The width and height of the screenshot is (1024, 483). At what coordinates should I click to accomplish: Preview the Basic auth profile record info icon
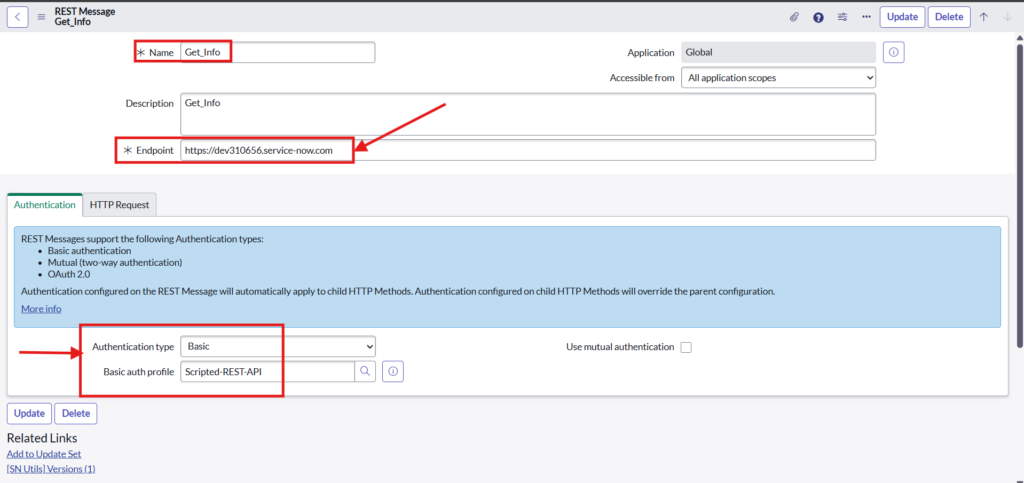pyautogui.click(x=393, y=371)
